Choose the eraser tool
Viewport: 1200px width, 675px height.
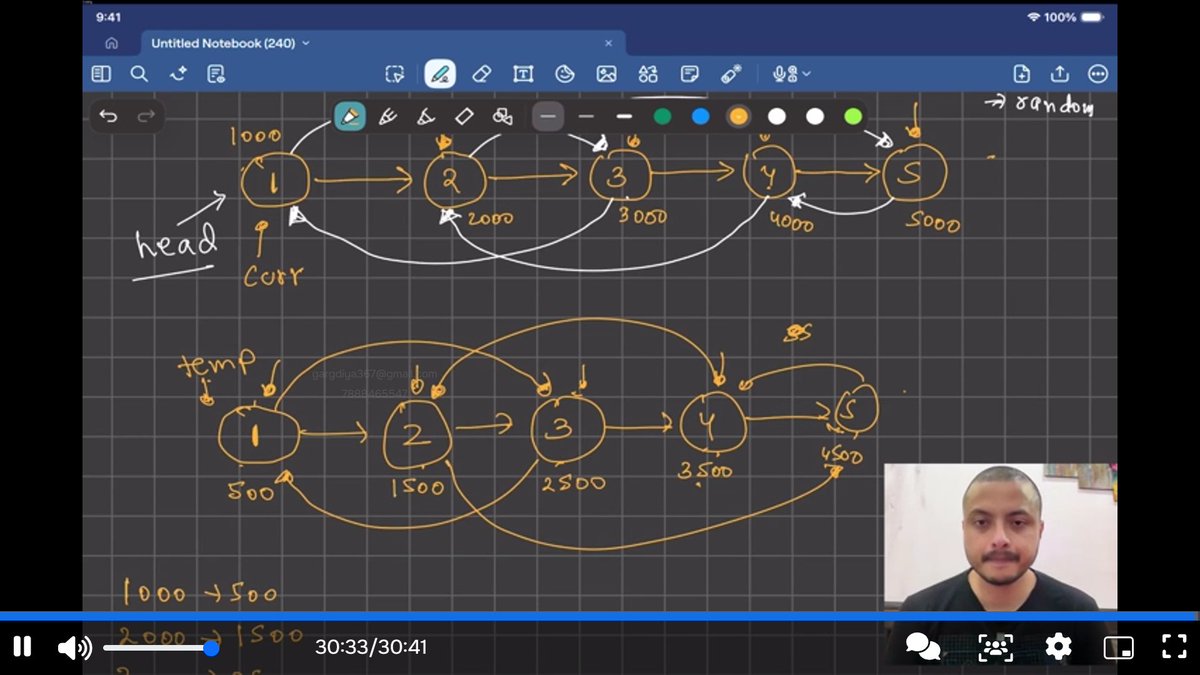pyautogui.click(x=481, y=74)
